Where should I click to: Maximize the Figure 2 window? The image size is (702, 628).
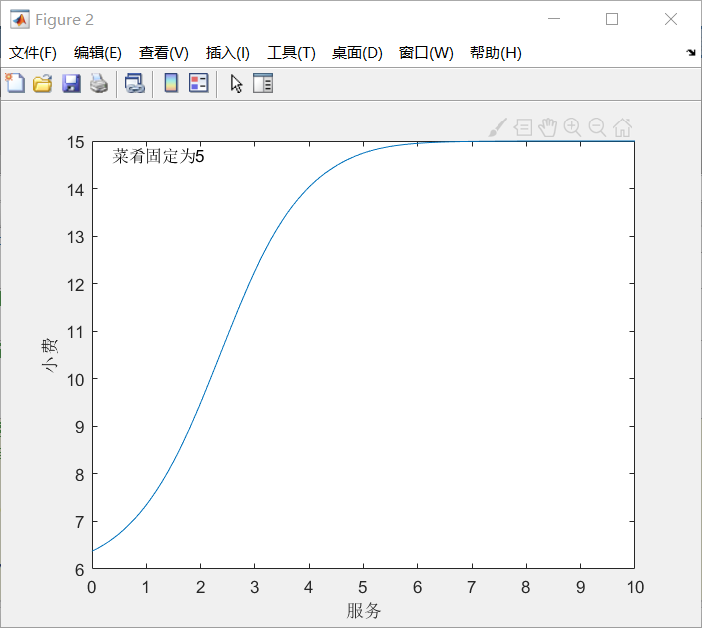pos(612,19)
